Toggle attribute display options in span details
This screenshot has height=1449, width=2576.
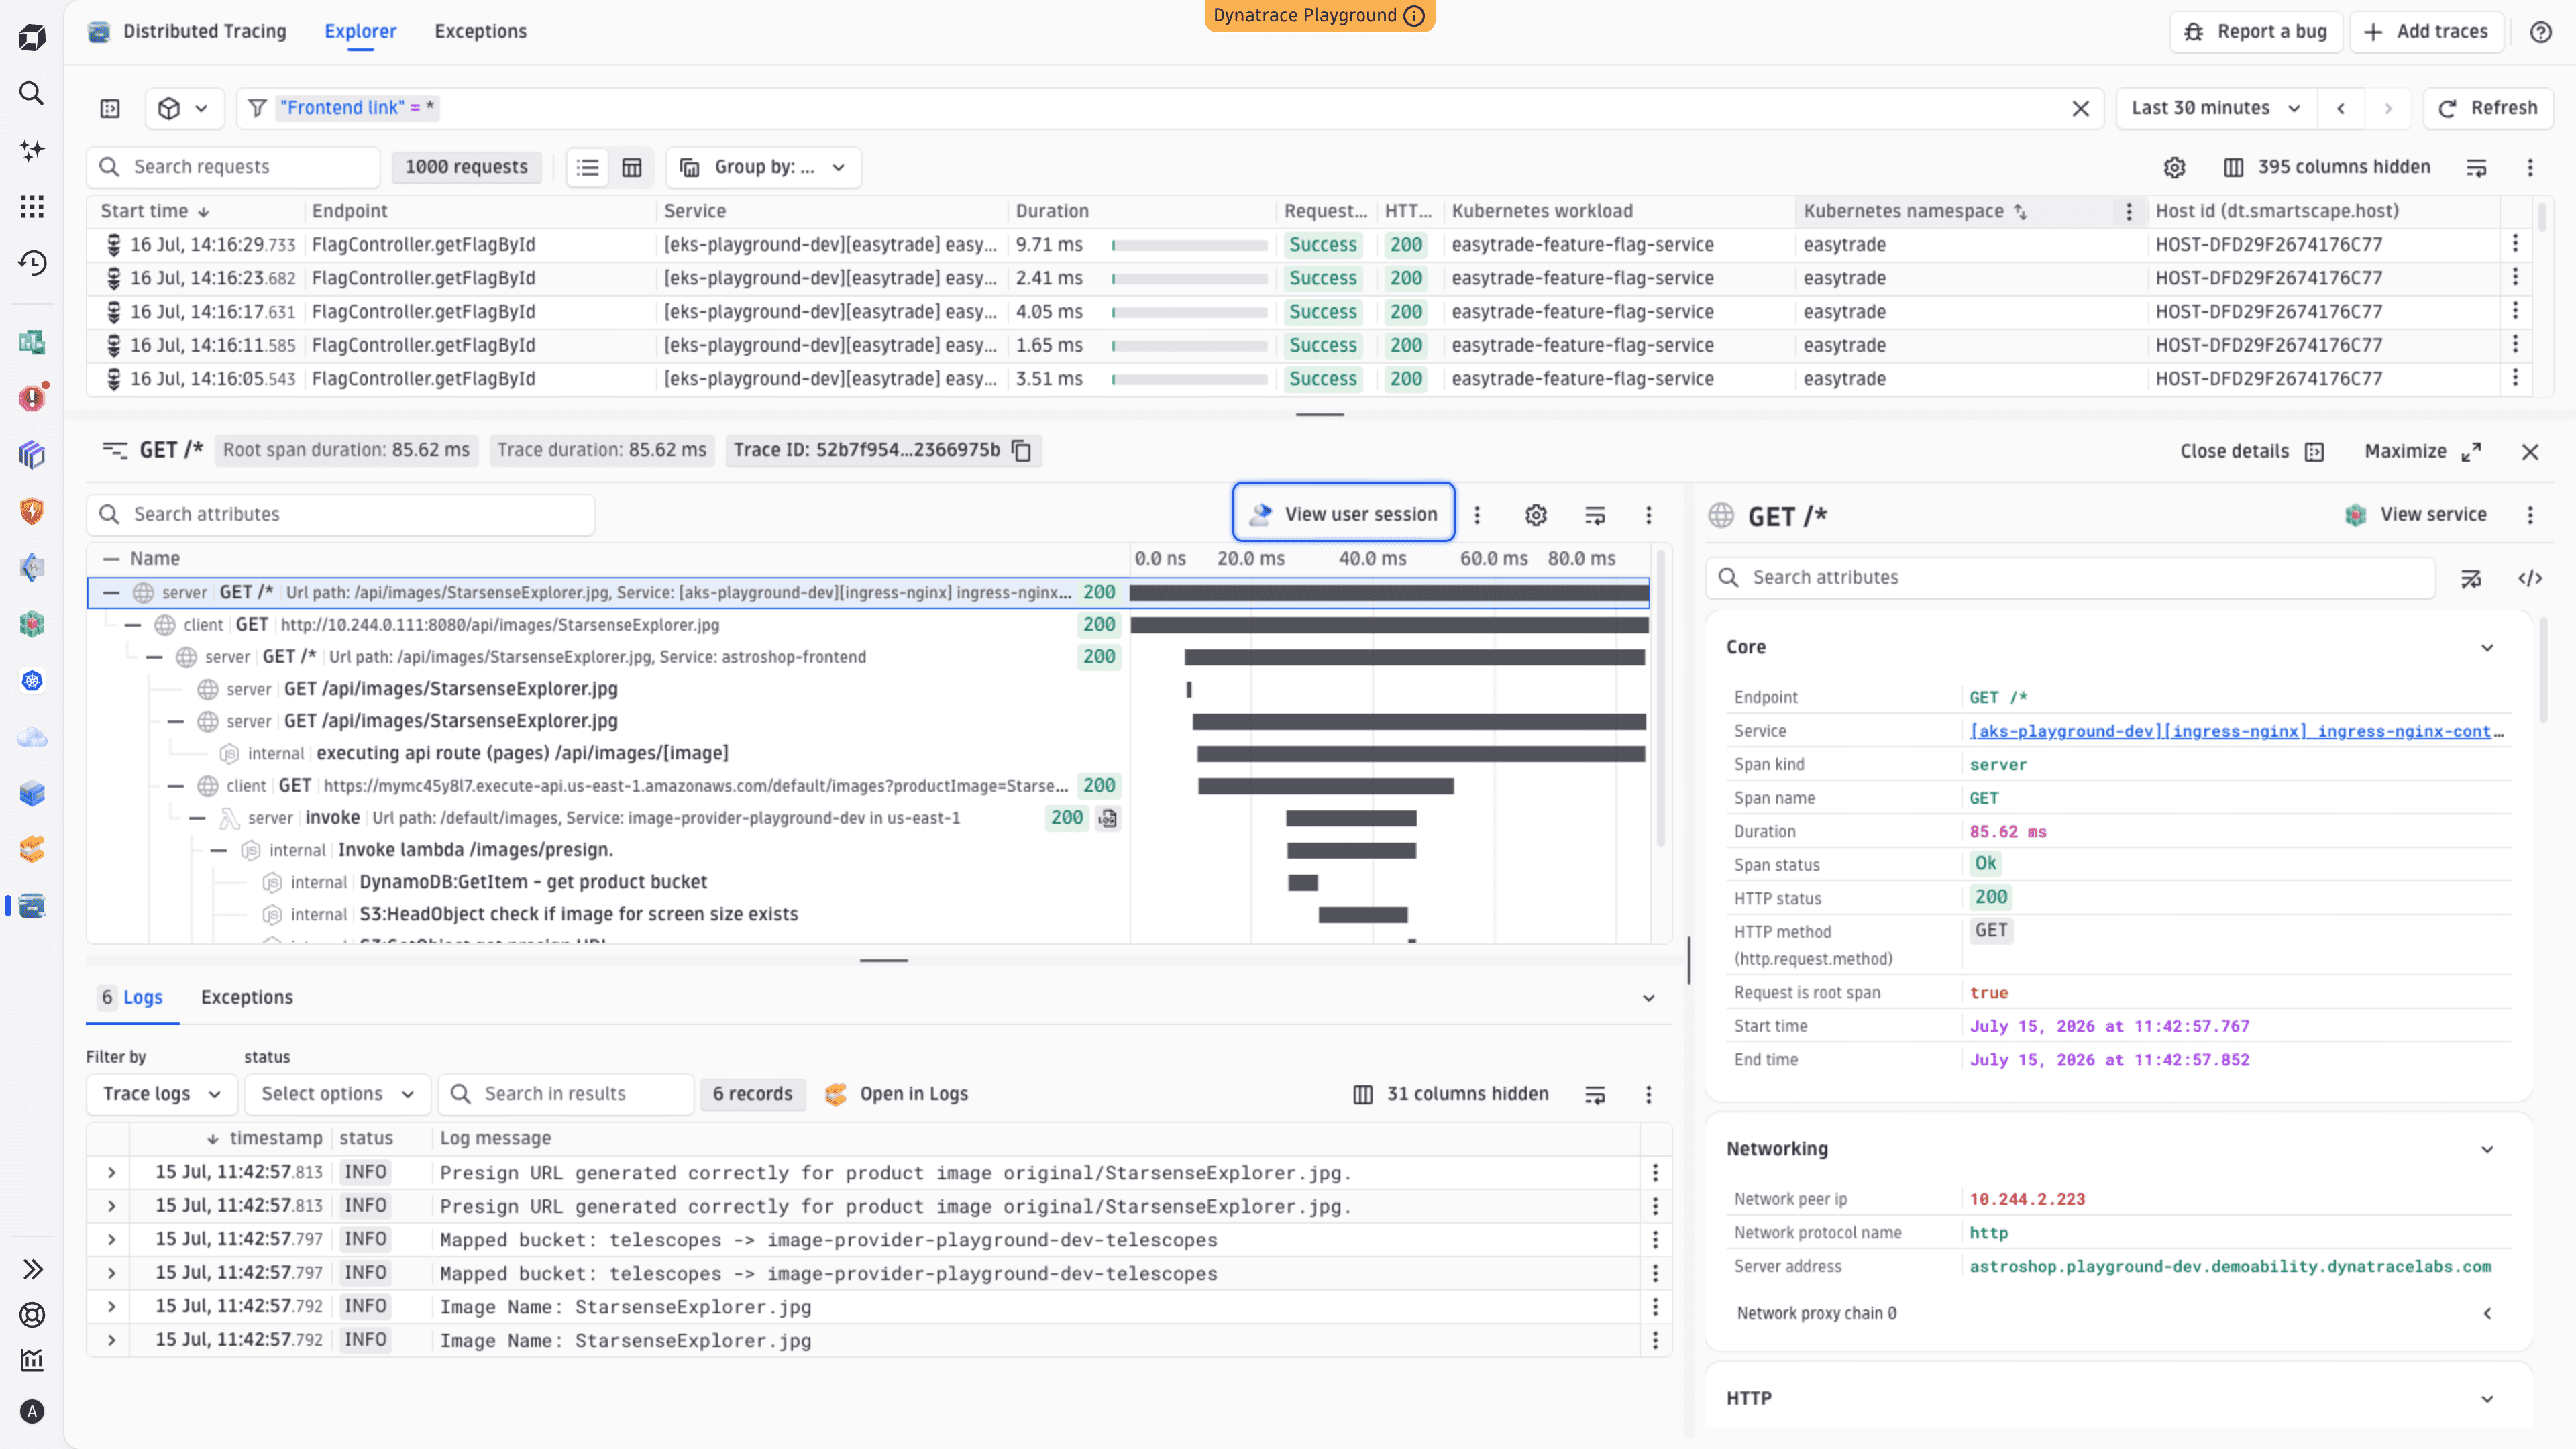[x=2470, y=578]
